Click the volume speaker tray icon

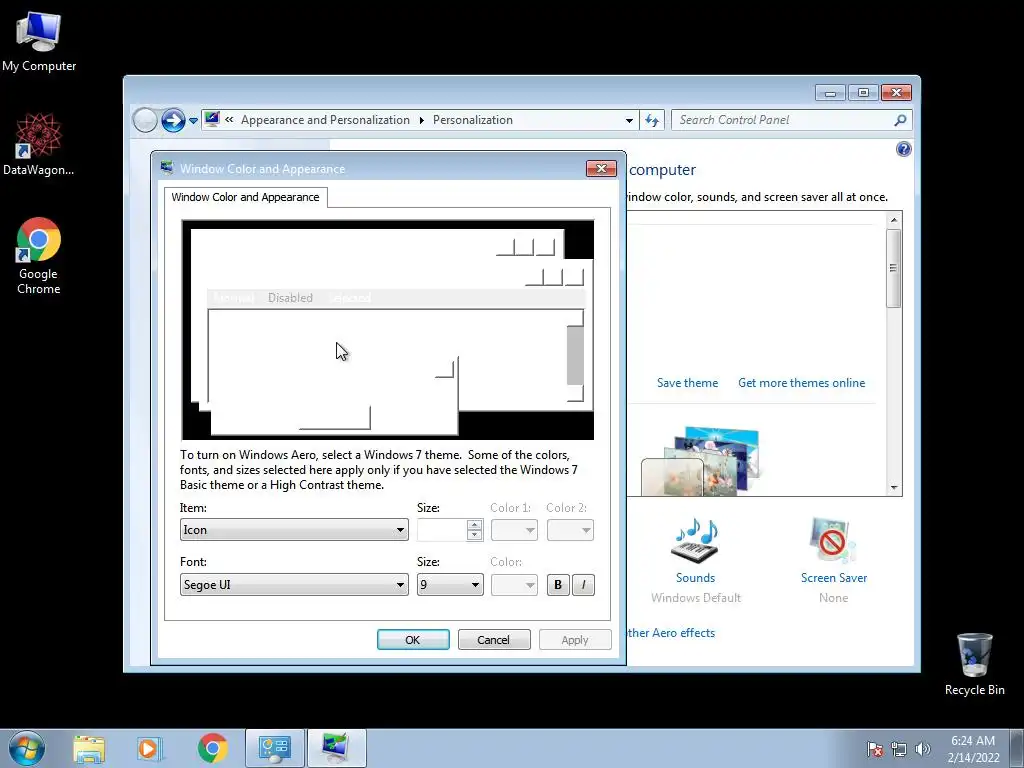click(x=923, y=750)
